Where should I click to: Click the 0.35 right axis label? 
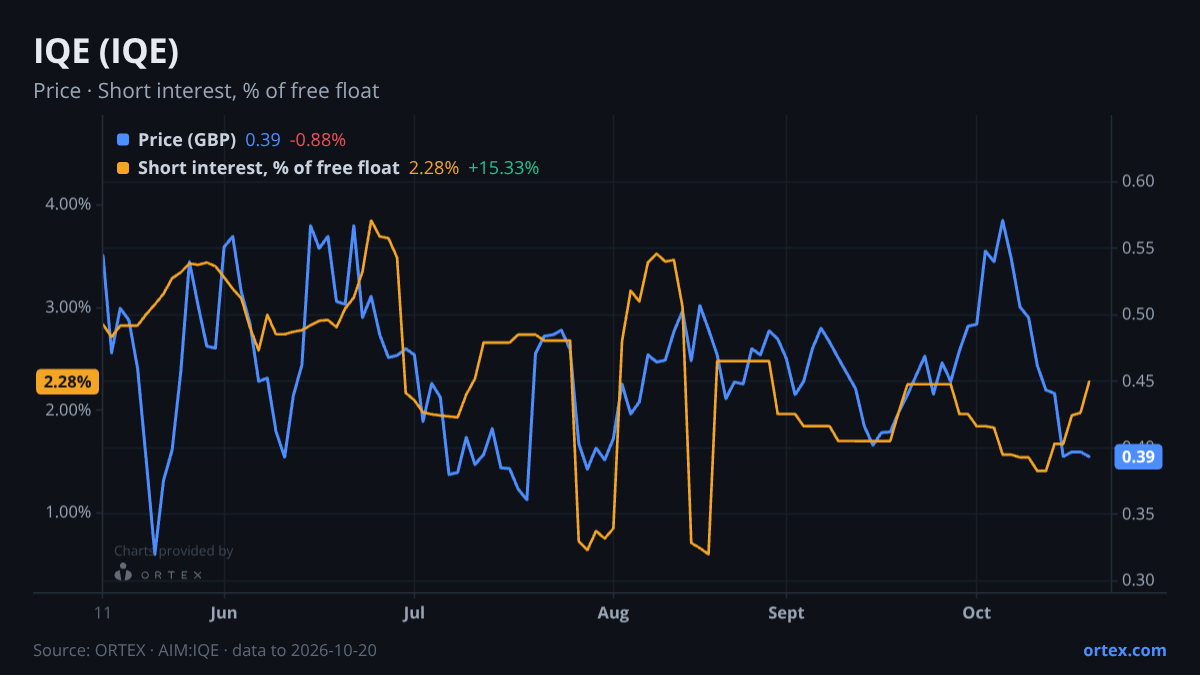tap(1138, 514)
